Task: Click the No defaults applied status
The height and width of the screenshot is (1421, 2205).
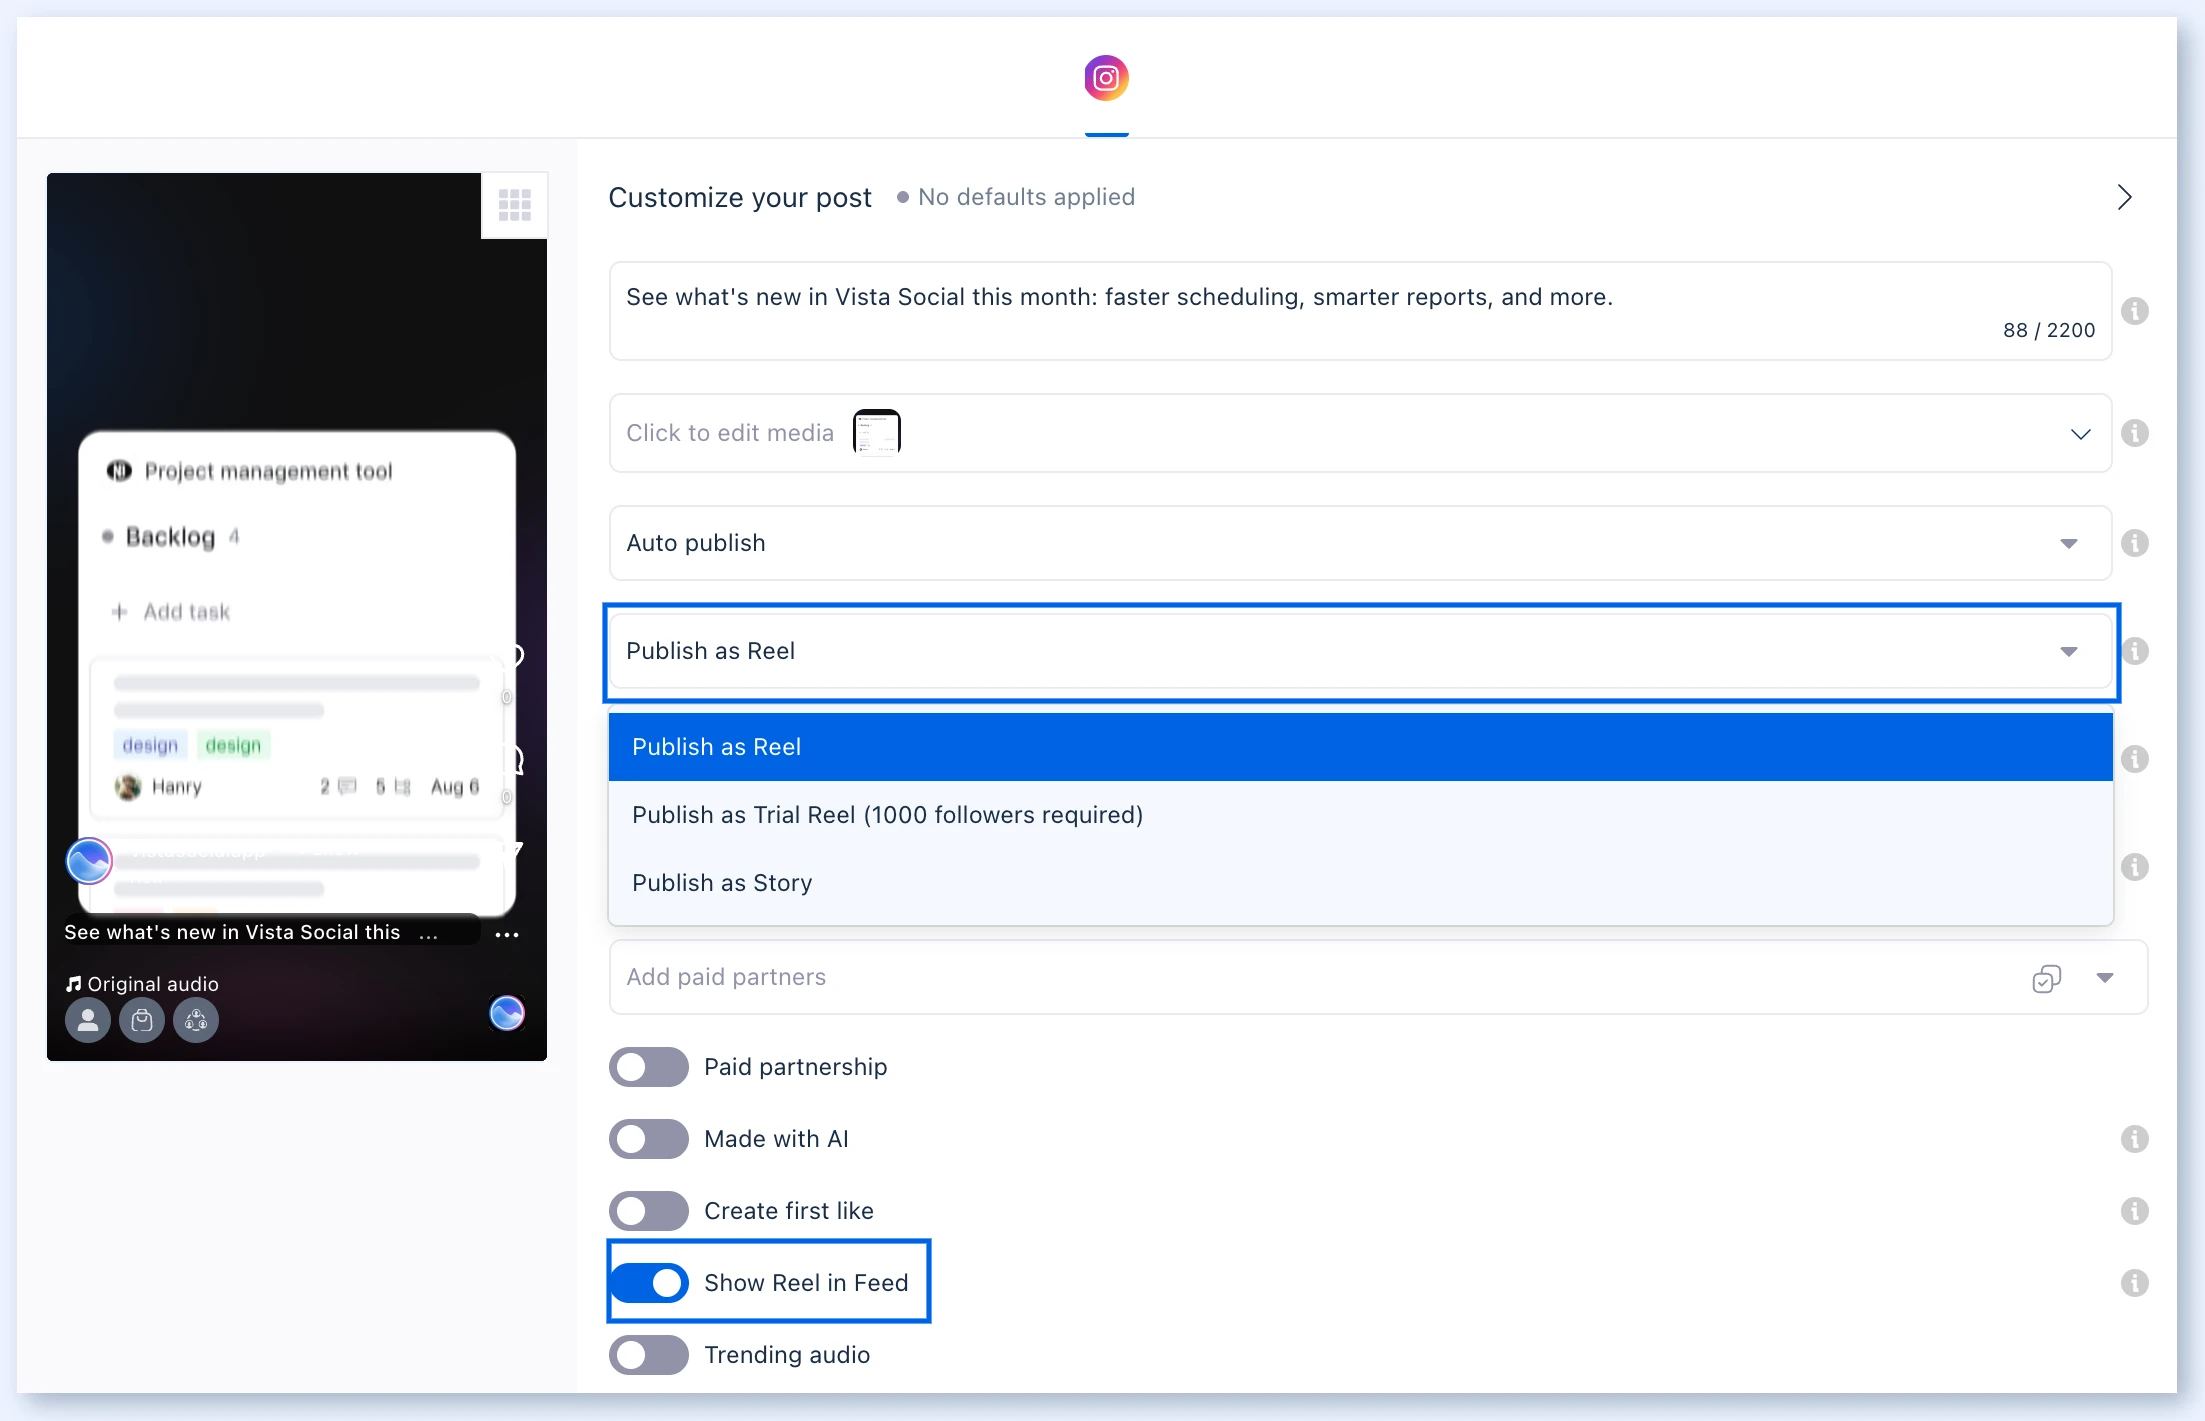Action: point(1016,197)
